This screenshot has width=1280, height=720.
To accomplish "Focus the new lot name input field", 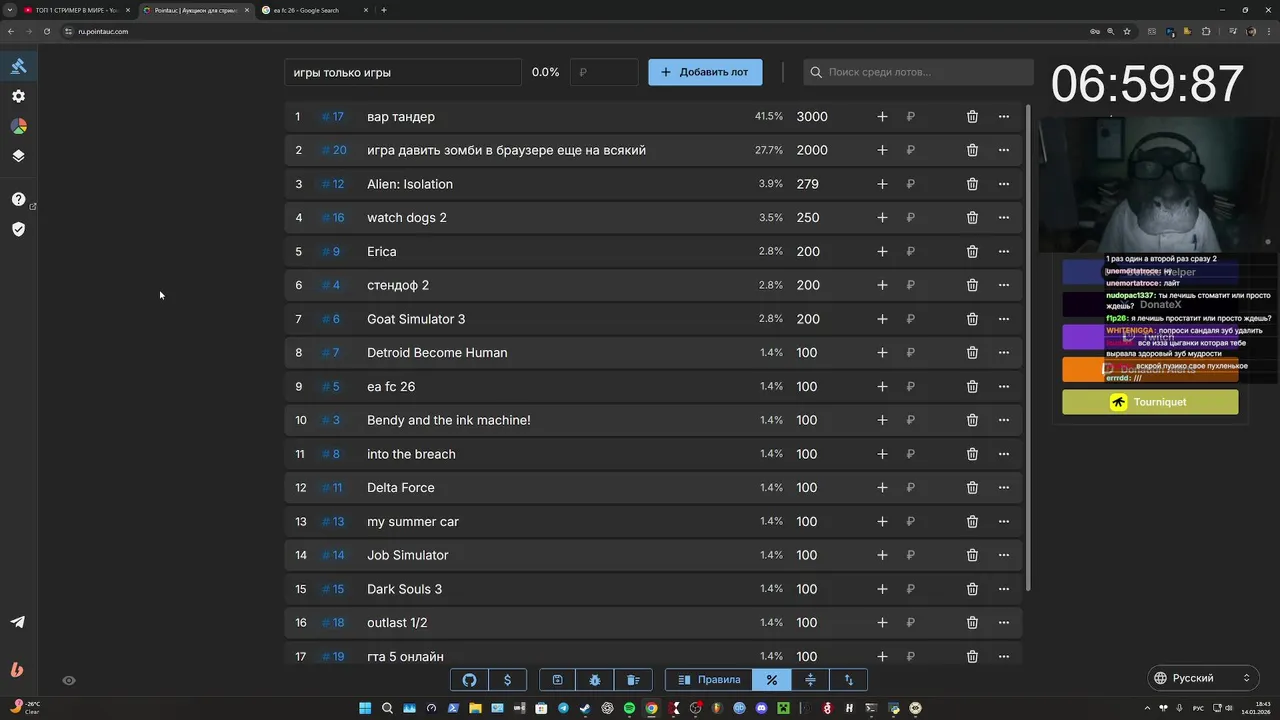I will pos(403,72).
